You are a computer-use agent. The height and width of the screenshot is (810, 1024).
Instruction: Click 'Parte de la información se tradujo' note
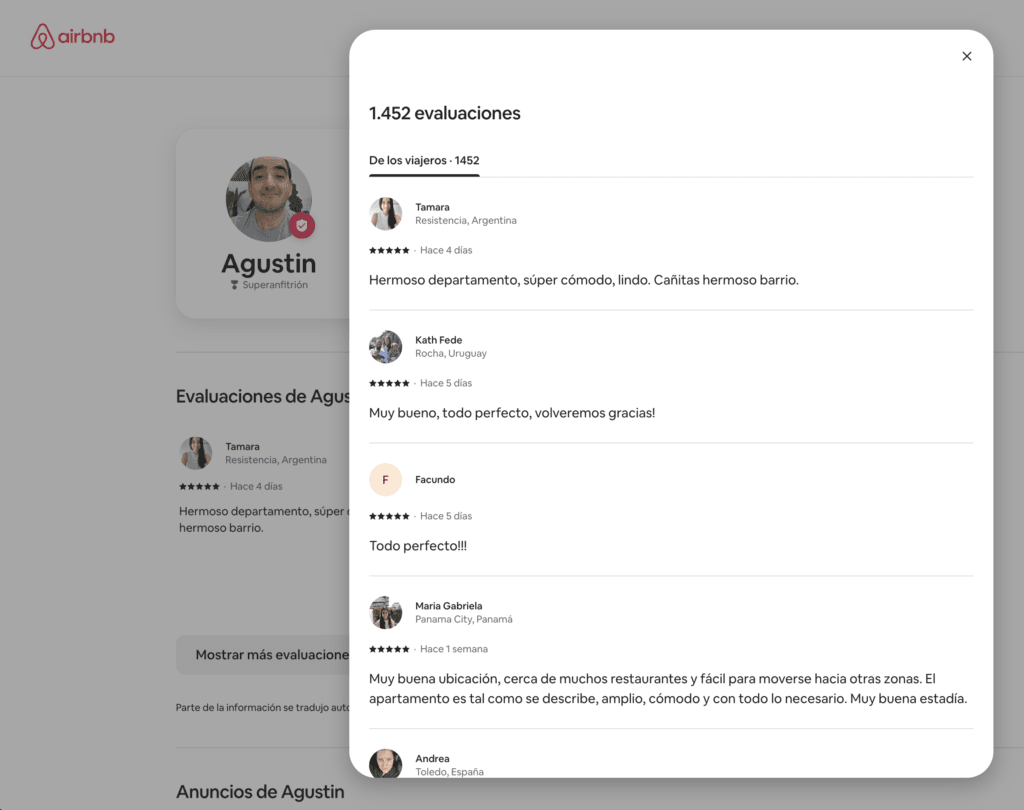point(263,707)
